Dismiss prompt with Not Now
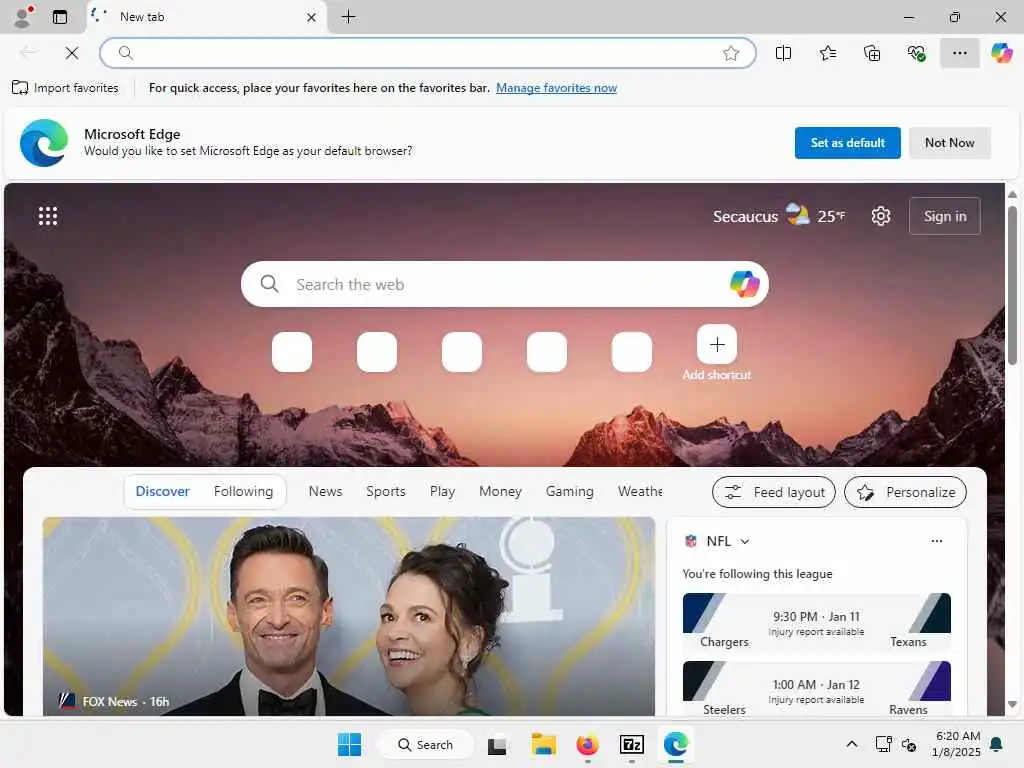Viewport: 1024px width, 768px height. (x=949, y=142)
